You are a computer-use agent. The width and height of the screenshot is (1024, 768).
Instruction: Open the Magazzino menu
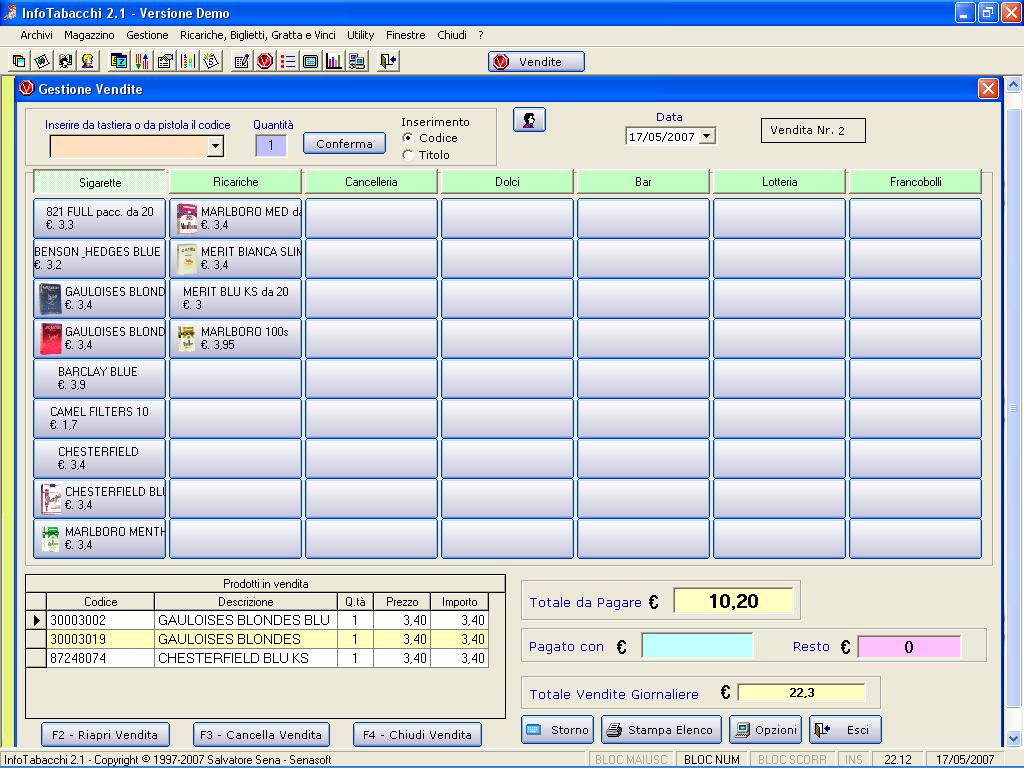coord(89,35)
